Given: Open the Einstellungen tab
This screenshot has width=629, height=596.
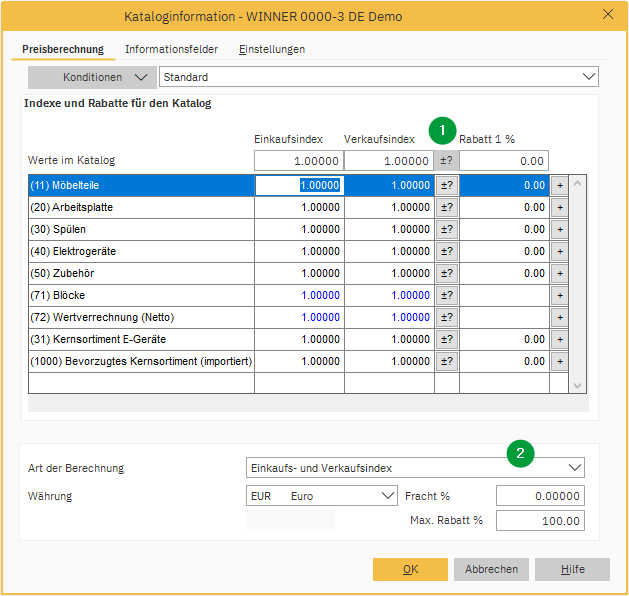Looking at the screenshot, I should pos(271,49).
